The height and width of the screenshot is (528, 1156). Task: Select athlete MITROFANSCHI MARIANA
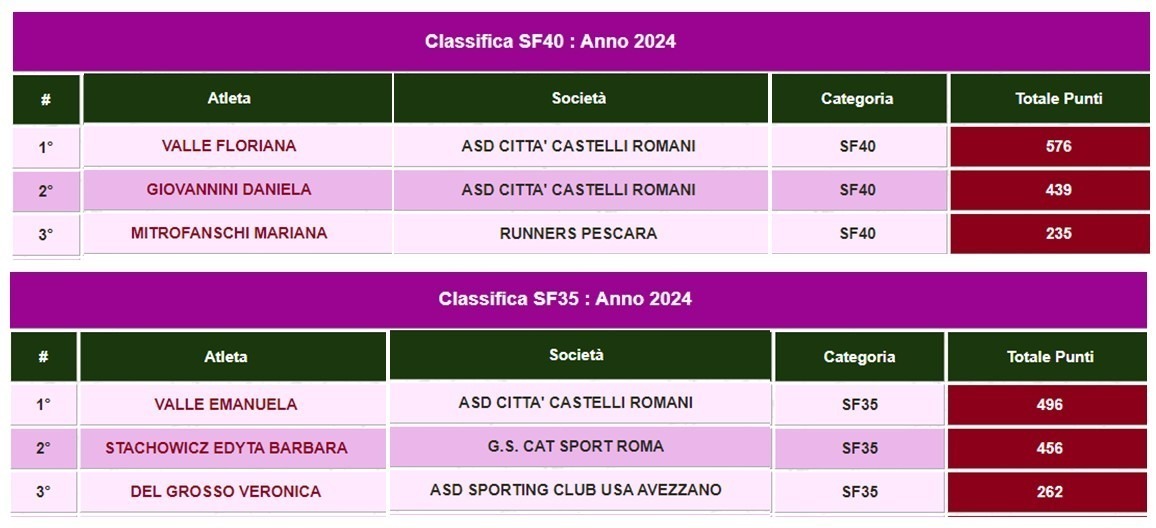tap(229, 233)
